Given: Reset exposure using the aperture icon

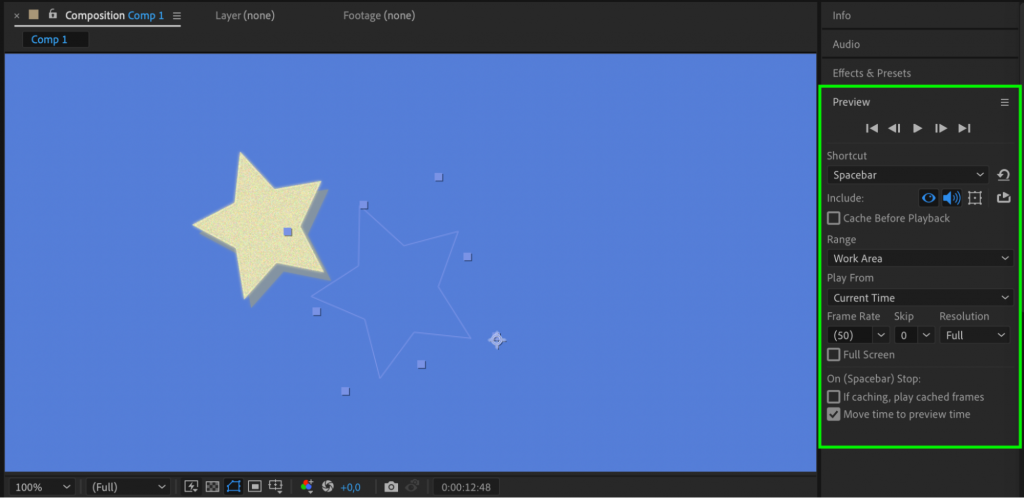Looking at the screenshot, I should (x=328, y=487).
